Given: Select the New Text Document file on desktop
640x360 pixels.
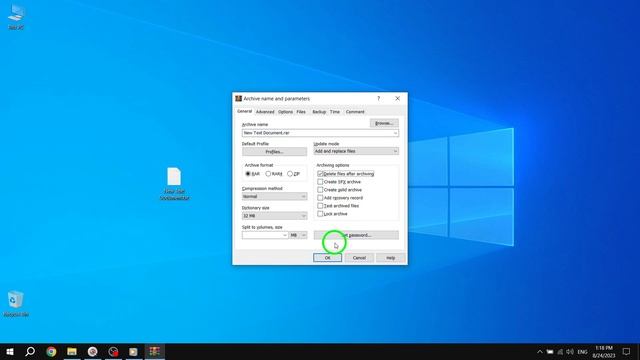Looking at the screenshot, I should [x=174, y=184].
